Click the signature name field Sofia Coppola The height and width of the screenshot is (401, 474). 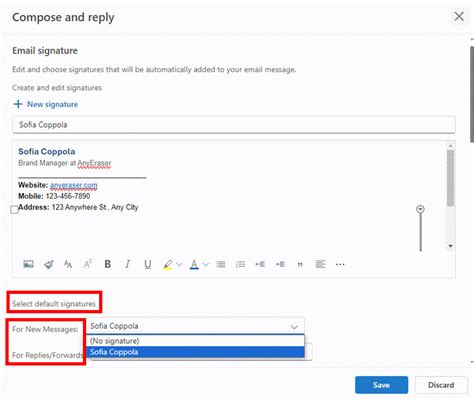[234, 125]
